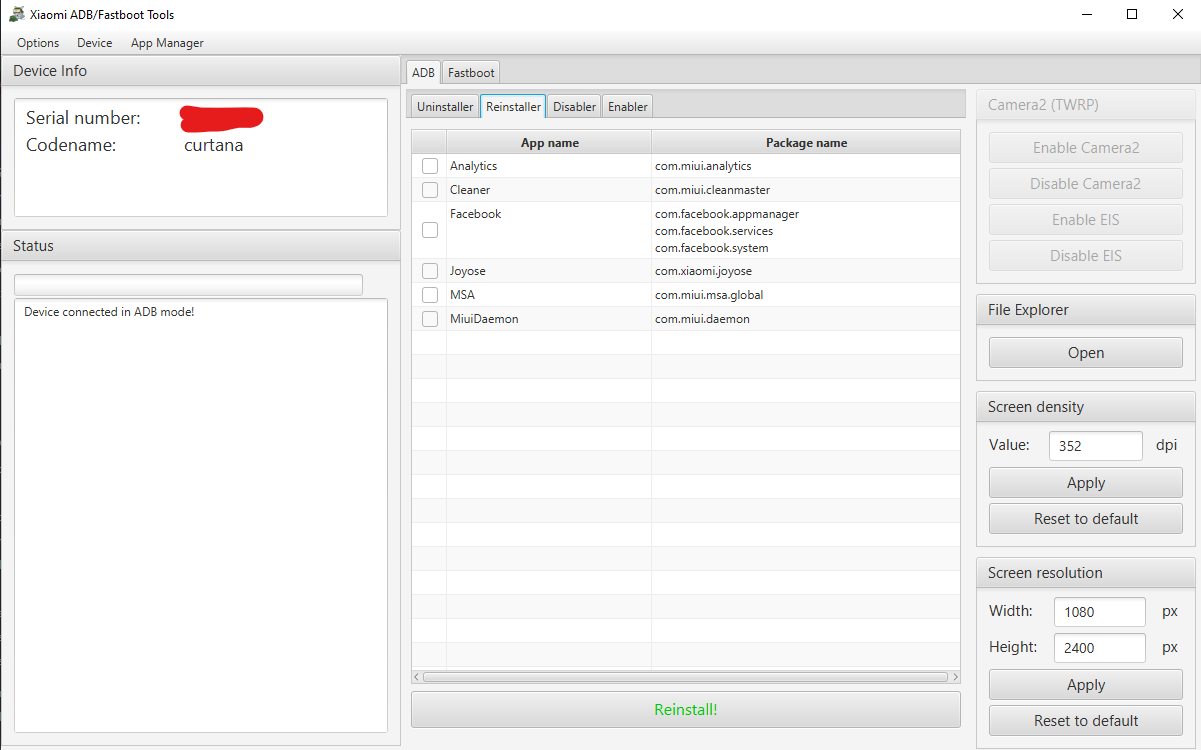Click the com.miui.analytics package cell
Image resolution: width=1201 pixels, height=750 pixels.
(x=806, y=166)
